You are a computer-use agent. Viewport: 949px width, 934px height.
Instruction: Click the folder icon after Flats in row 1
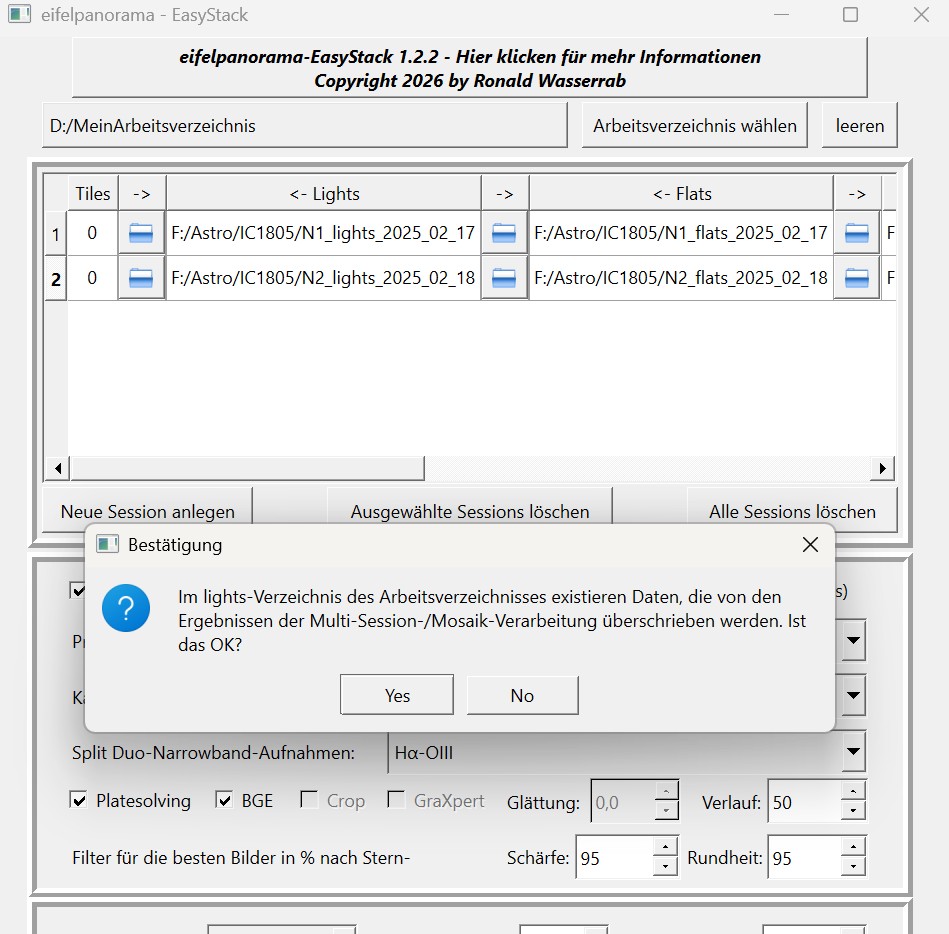[856, 233]
